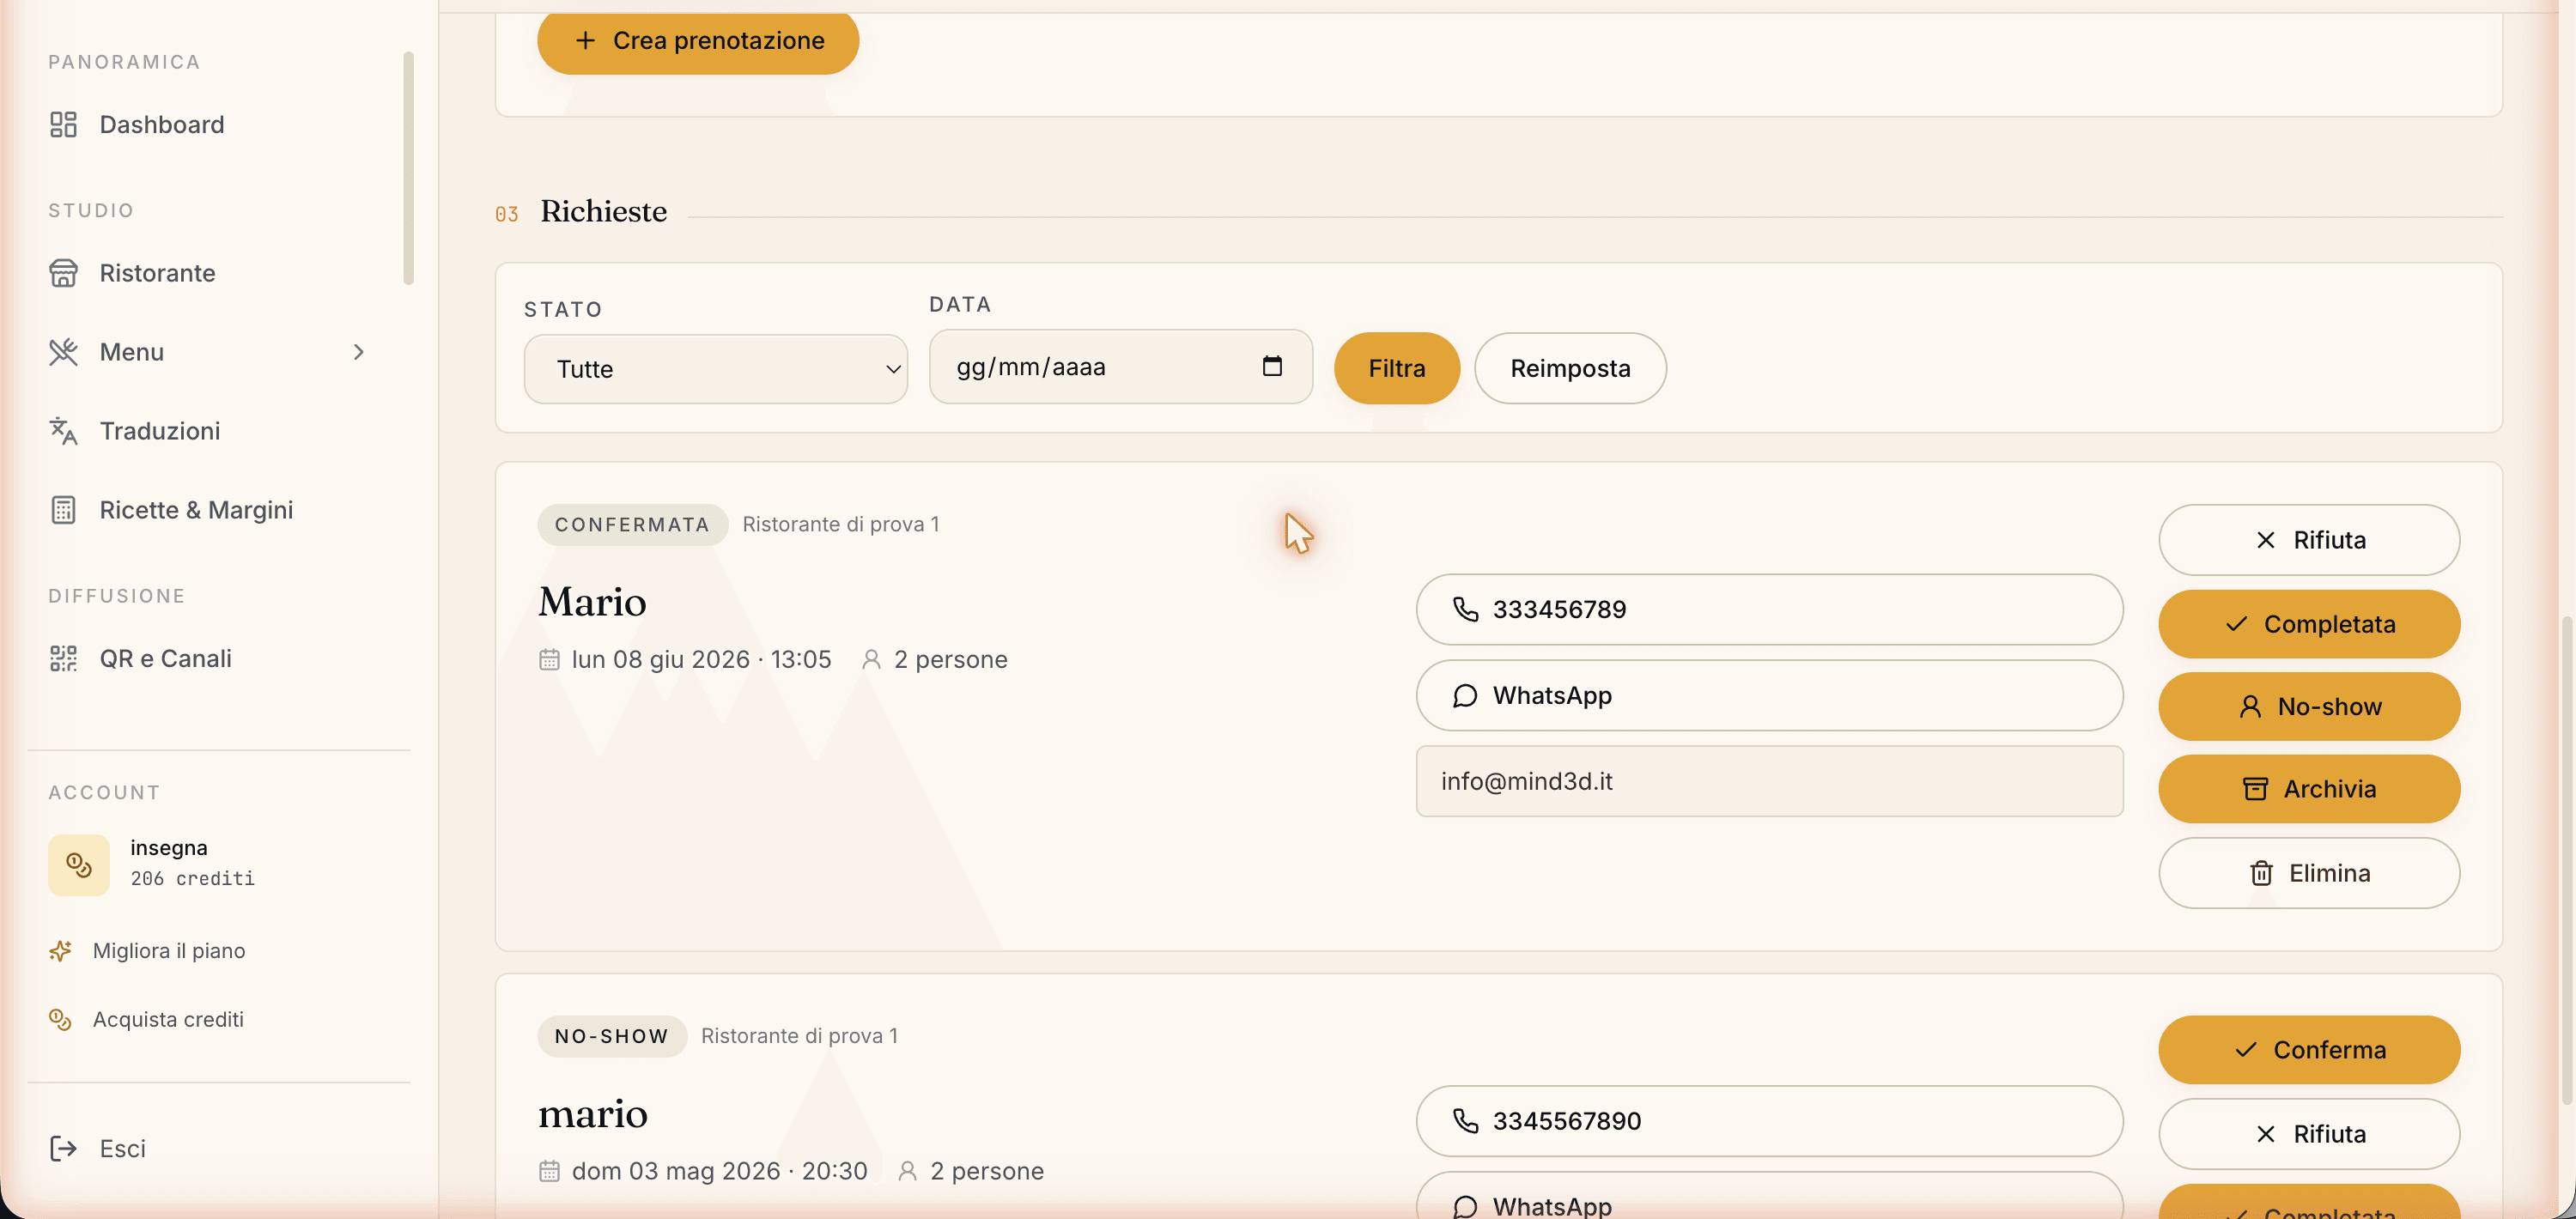The image size is (2576, 1219).
Task: Click the name Mario in first booking
Action: 592,602
